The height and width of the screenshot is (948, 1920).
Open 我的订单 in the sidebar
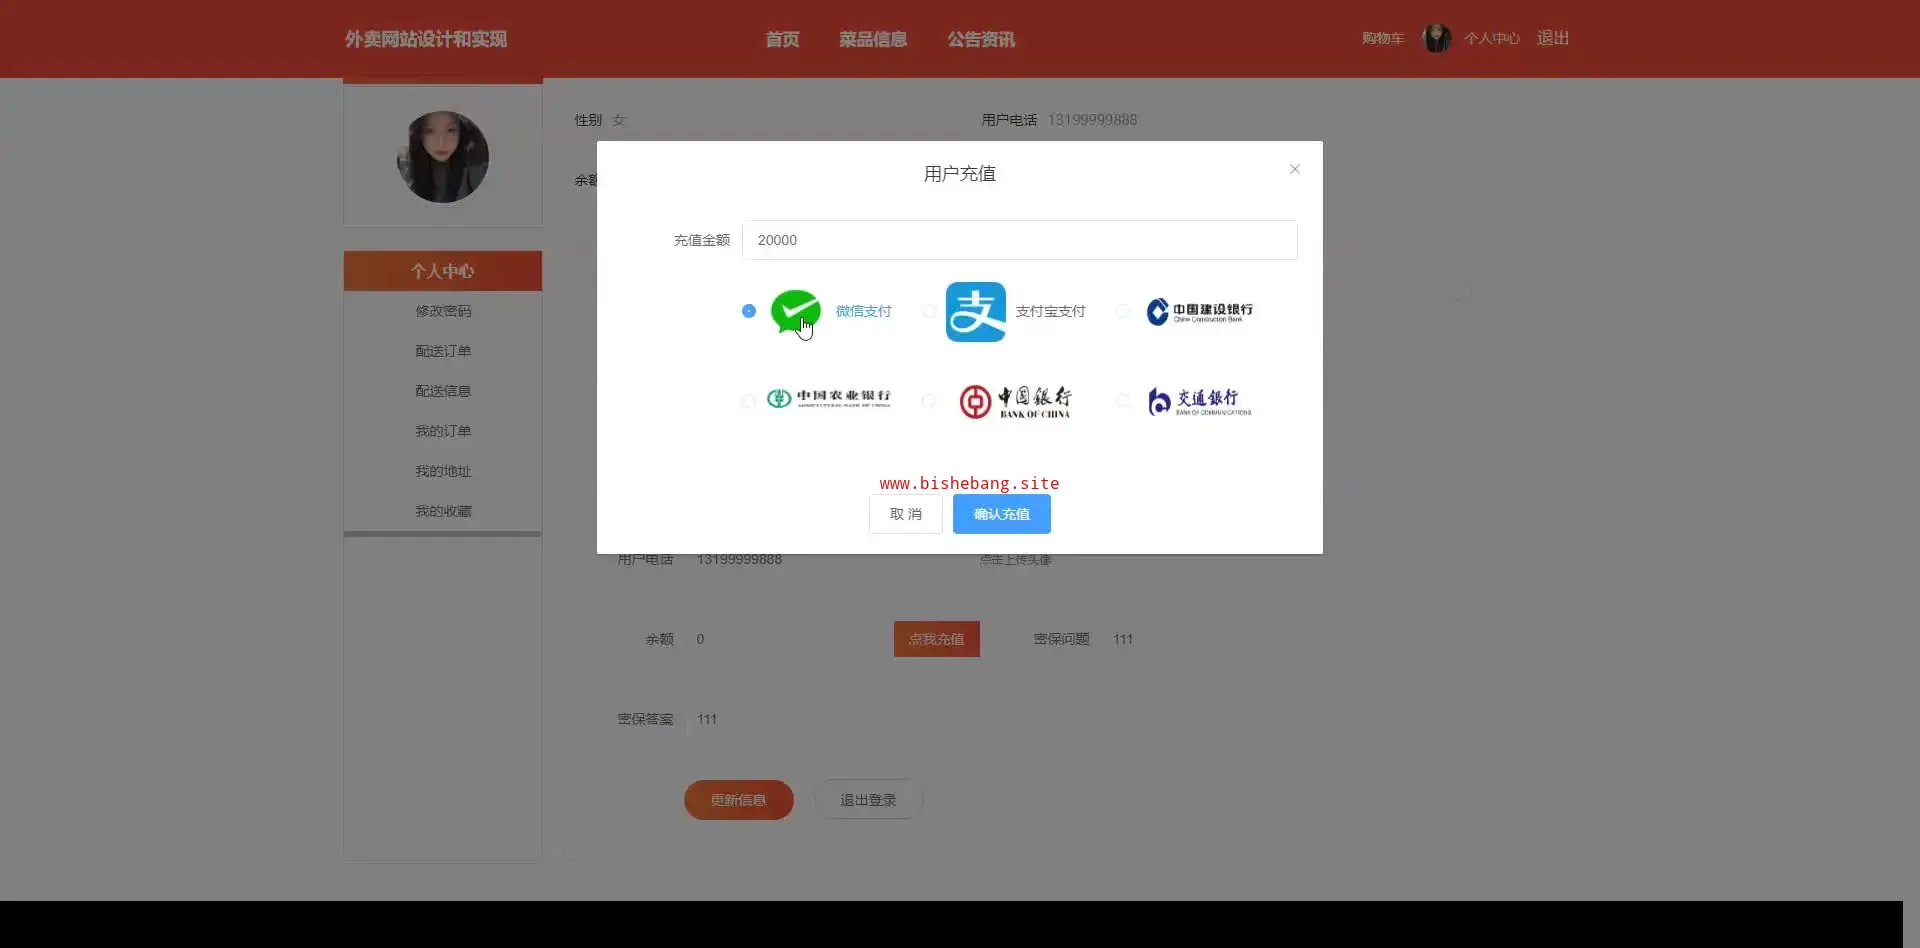click(443, 431)
